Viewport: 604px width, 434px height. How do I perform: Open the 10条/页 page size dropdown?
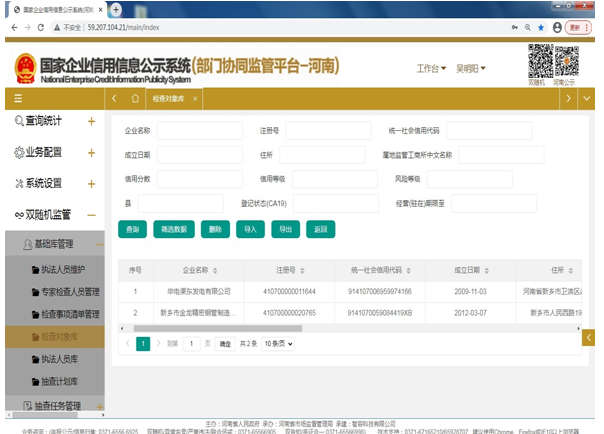[x=278, y=343]
